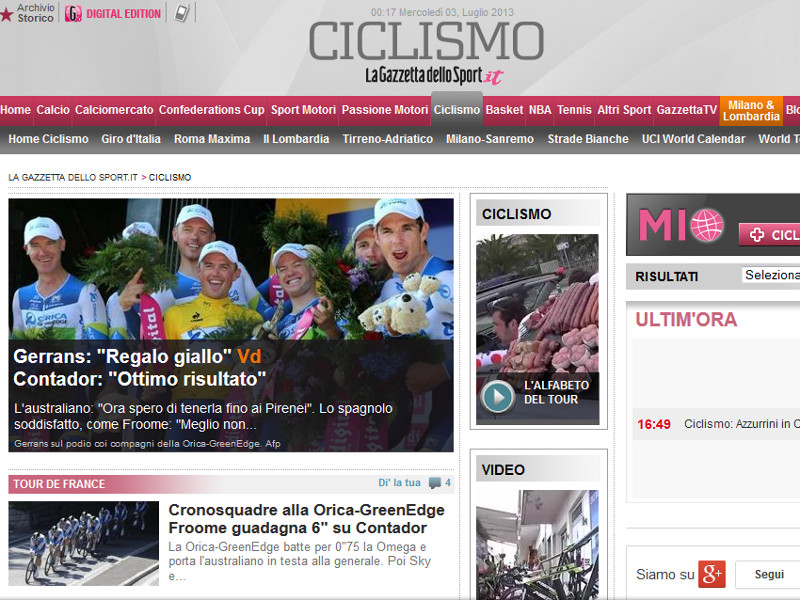800x600 pixels.
Task: Open the Archivio Storico star icon
Action: [x=7, y=14]
